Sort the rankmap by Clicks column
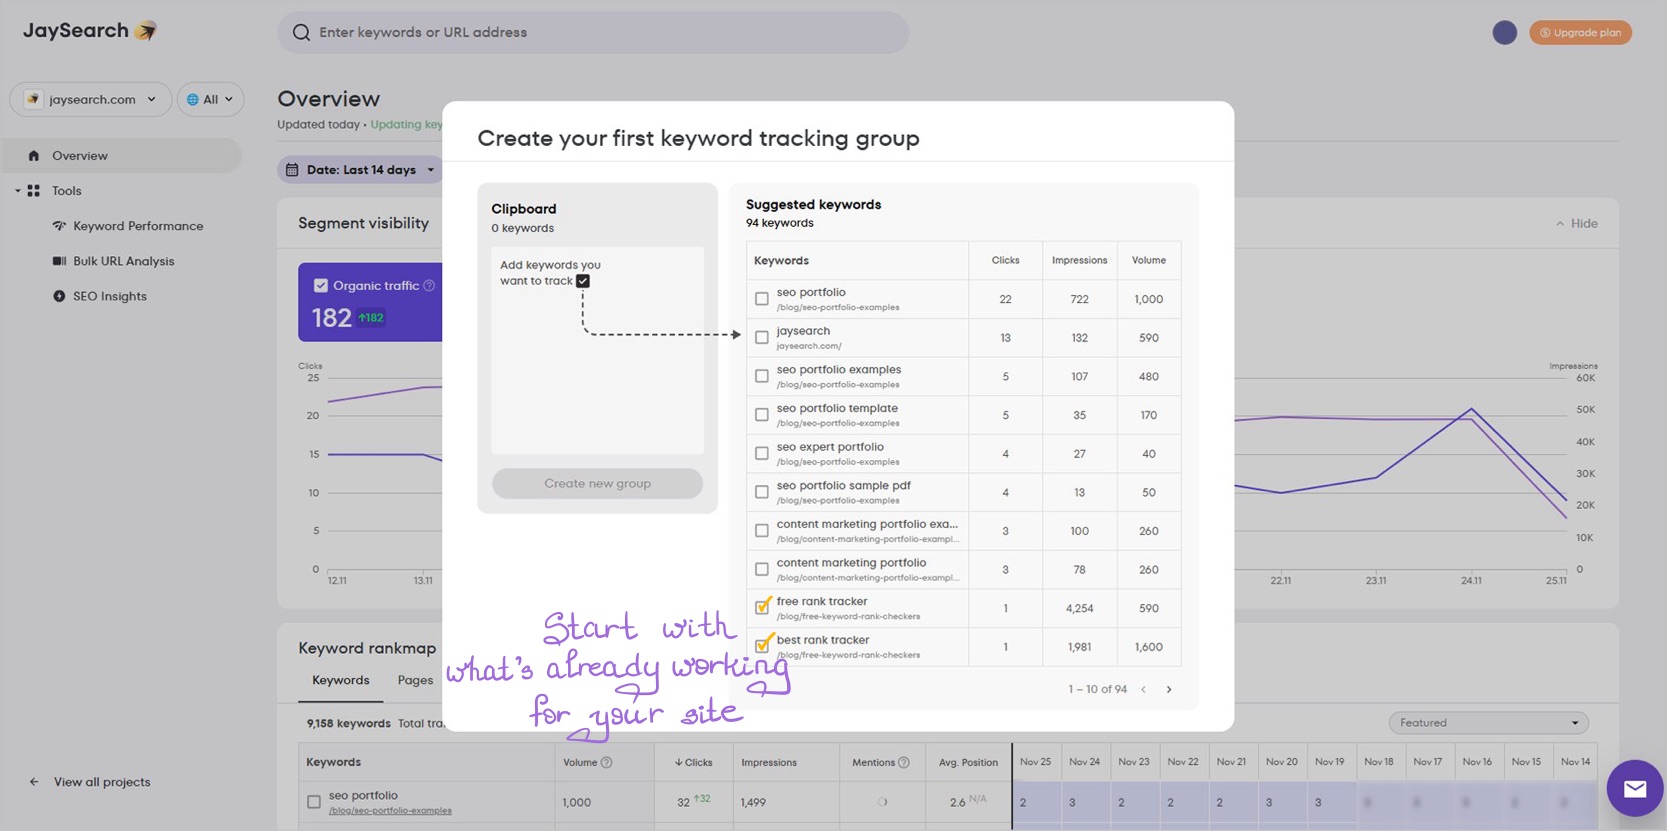Viewport: 1667px width, 831px height. pyautogui.click(x=694, y=763)
